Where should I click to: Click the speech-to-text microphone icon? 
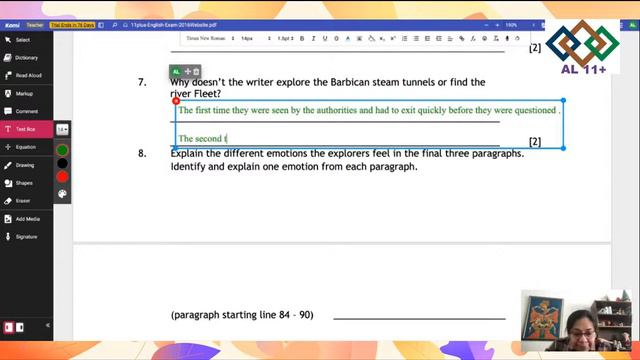click(507, 38)
